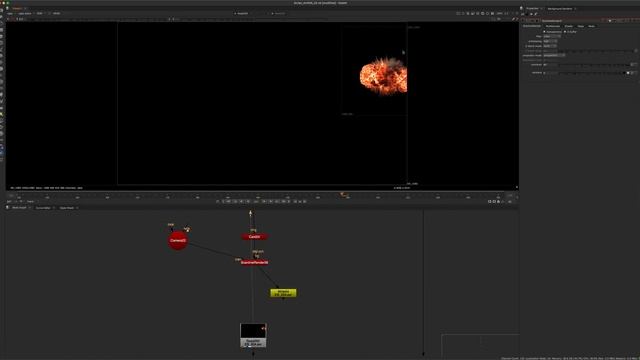Viewport: 640px width, 360px height.
Task: Open the RGB display channel dropdown
Action: [41, 13]
